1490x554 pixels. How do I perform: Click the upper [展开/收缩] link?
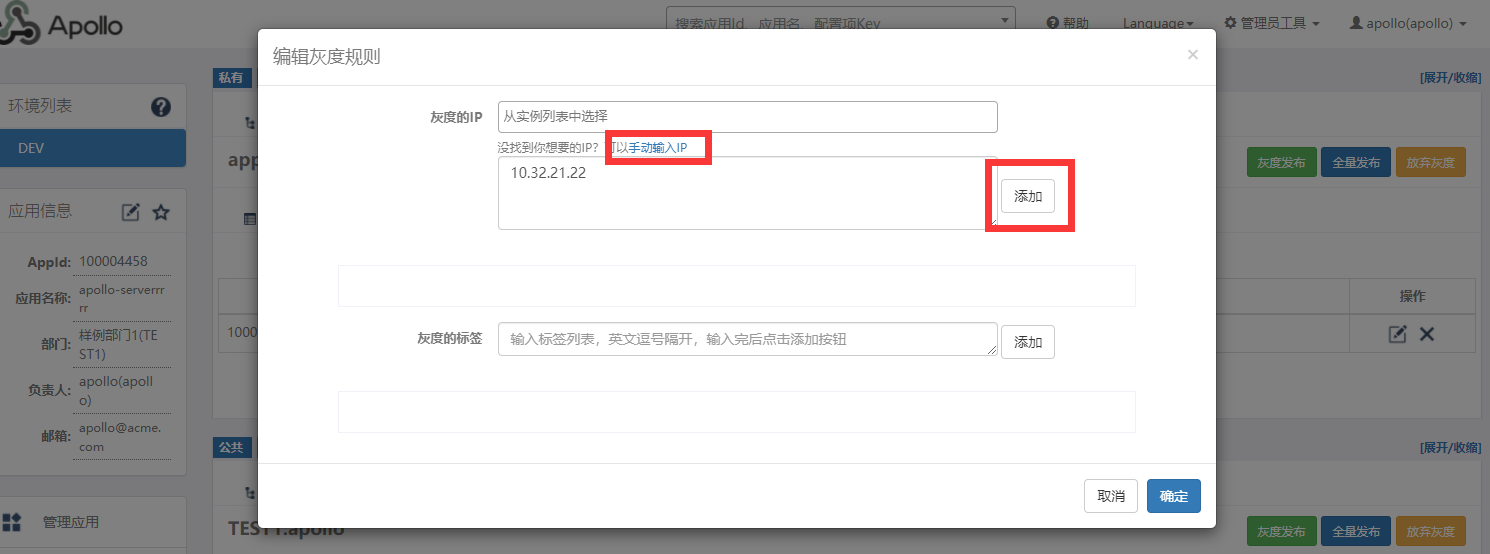tap(1450, 78)
